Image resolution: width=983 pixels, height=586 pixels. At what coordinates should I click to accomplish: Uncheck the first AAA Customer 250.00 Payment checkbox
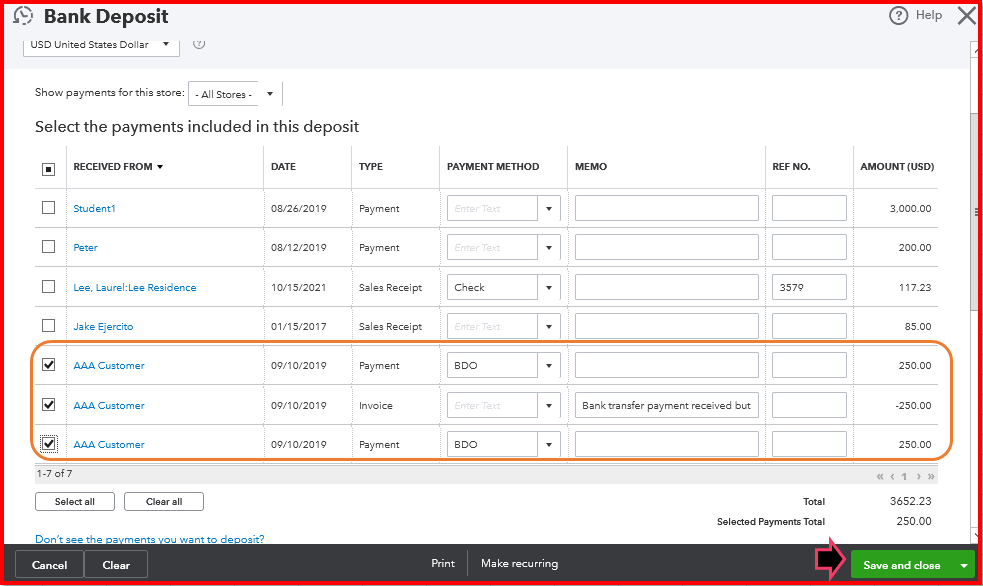point(48,365)
